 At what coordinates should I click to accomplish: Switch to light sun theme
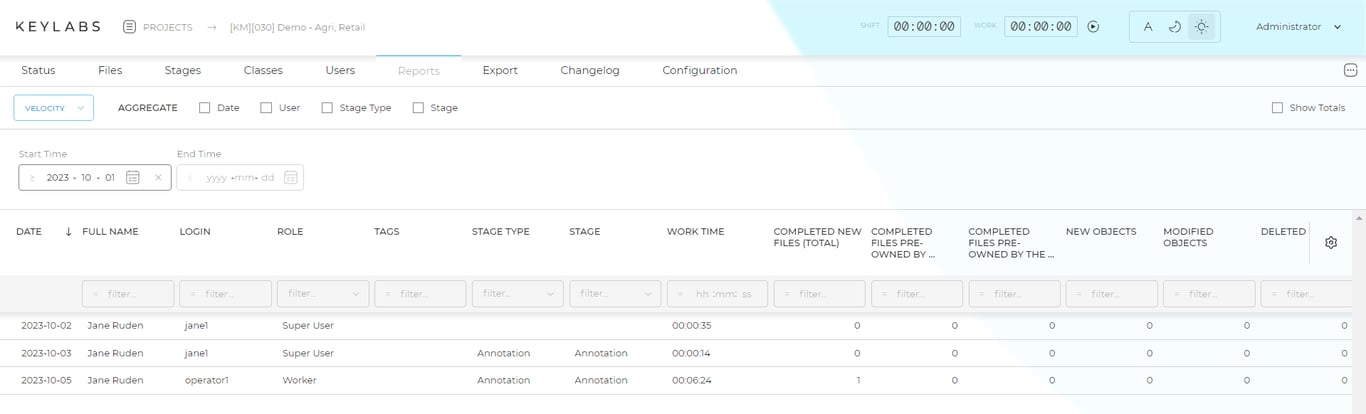(1202, 27)
